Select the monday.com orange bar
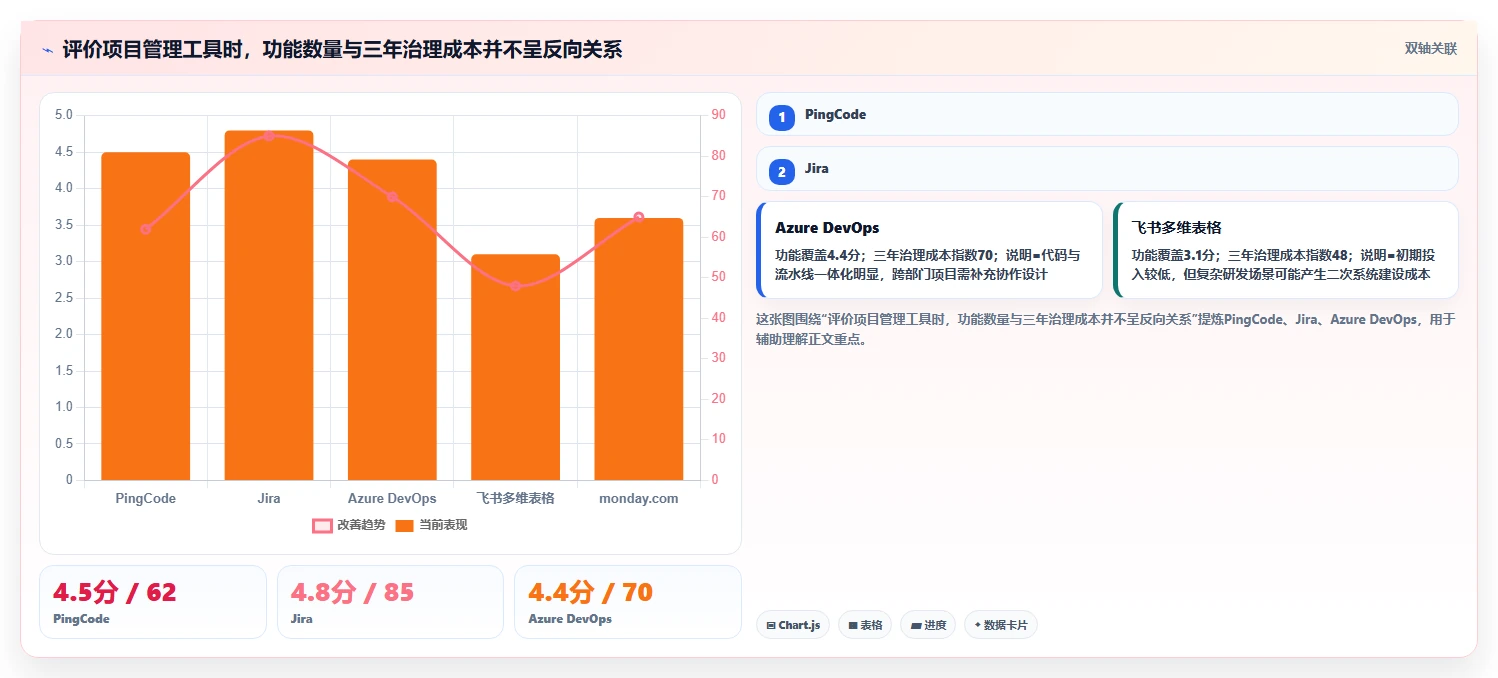1498x678 pixels. click(639, 349)
